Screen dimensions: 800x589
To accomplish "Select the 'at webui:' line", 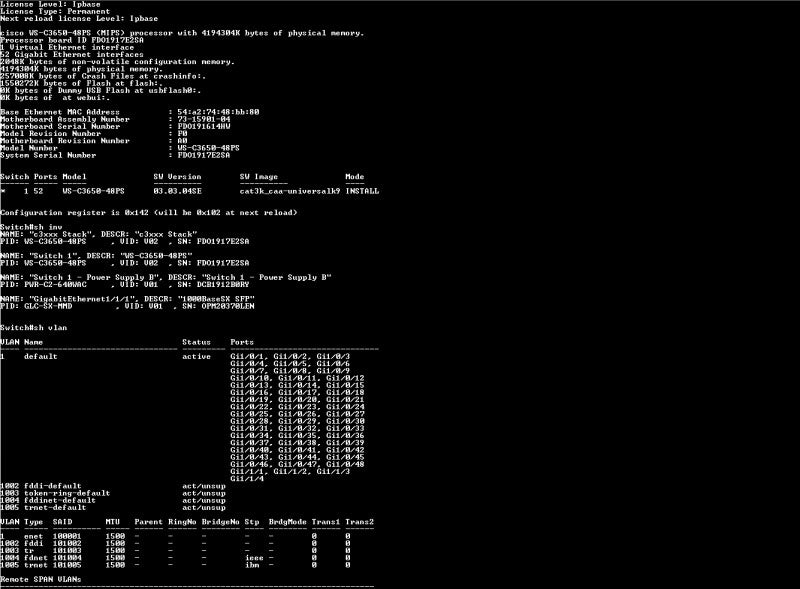I will tap(55, 97).
